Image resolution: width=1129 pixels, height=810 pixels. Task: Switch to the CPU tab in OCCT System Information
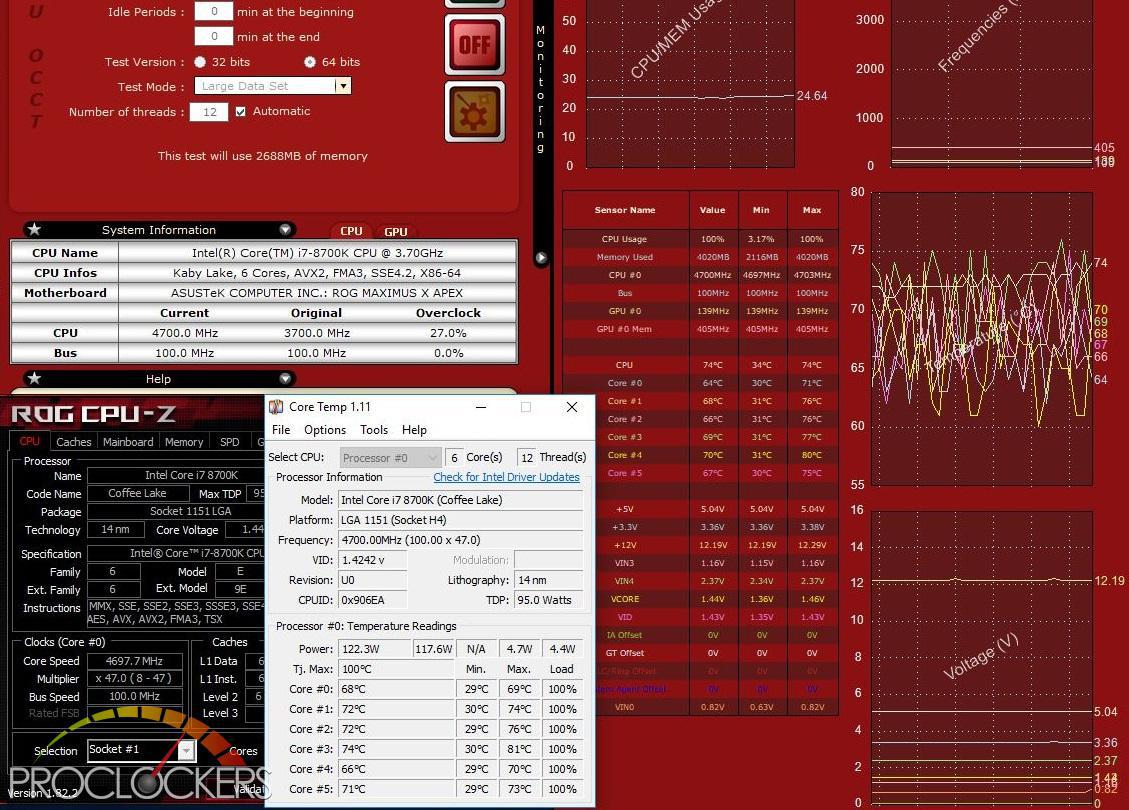point(351,231)
